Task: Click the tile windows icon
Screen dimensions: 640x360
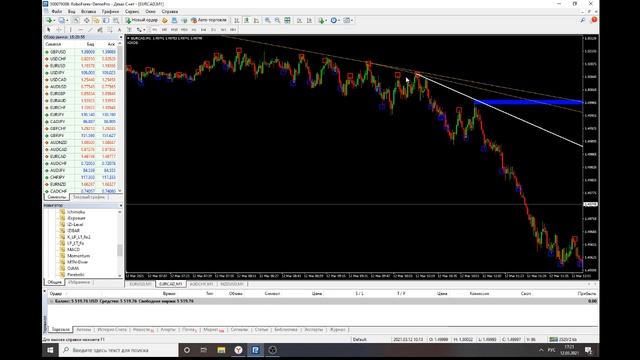Action: [287, 20]
